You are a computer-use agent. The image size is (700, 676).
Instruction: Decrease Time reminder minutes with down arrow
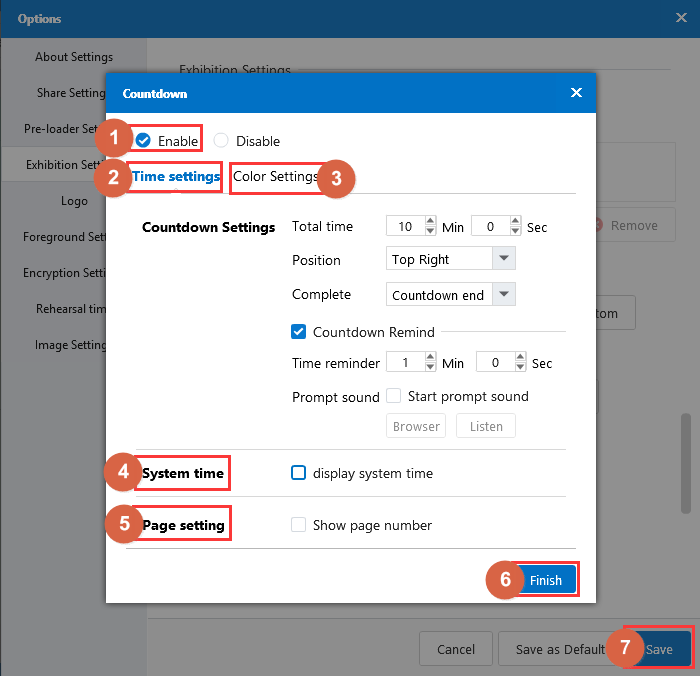pos(430,367)
